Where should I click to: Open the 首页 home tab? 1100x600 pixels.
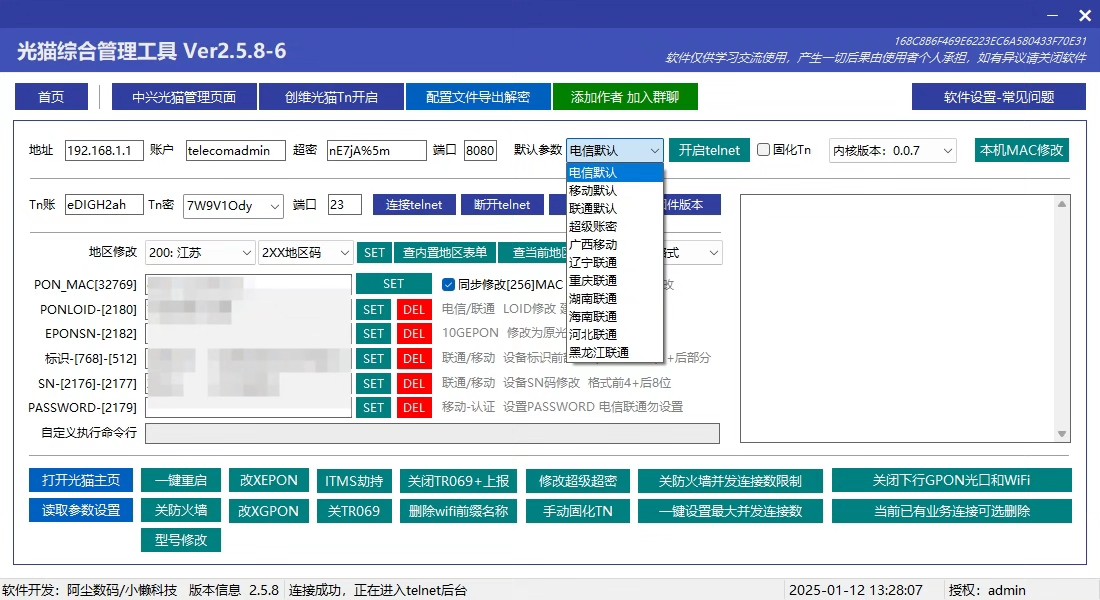coord(51,97)
